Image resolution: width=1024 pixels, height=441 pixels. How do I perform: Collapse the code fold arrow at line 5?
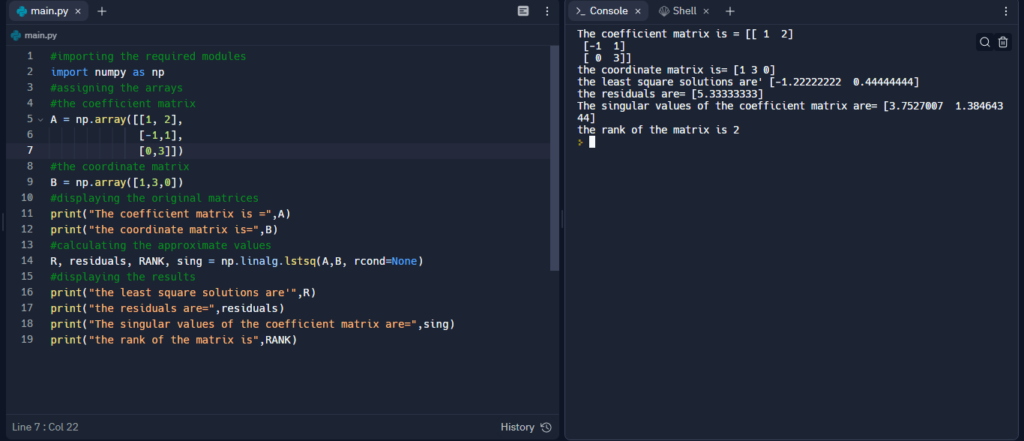click(x=40, y=120)
